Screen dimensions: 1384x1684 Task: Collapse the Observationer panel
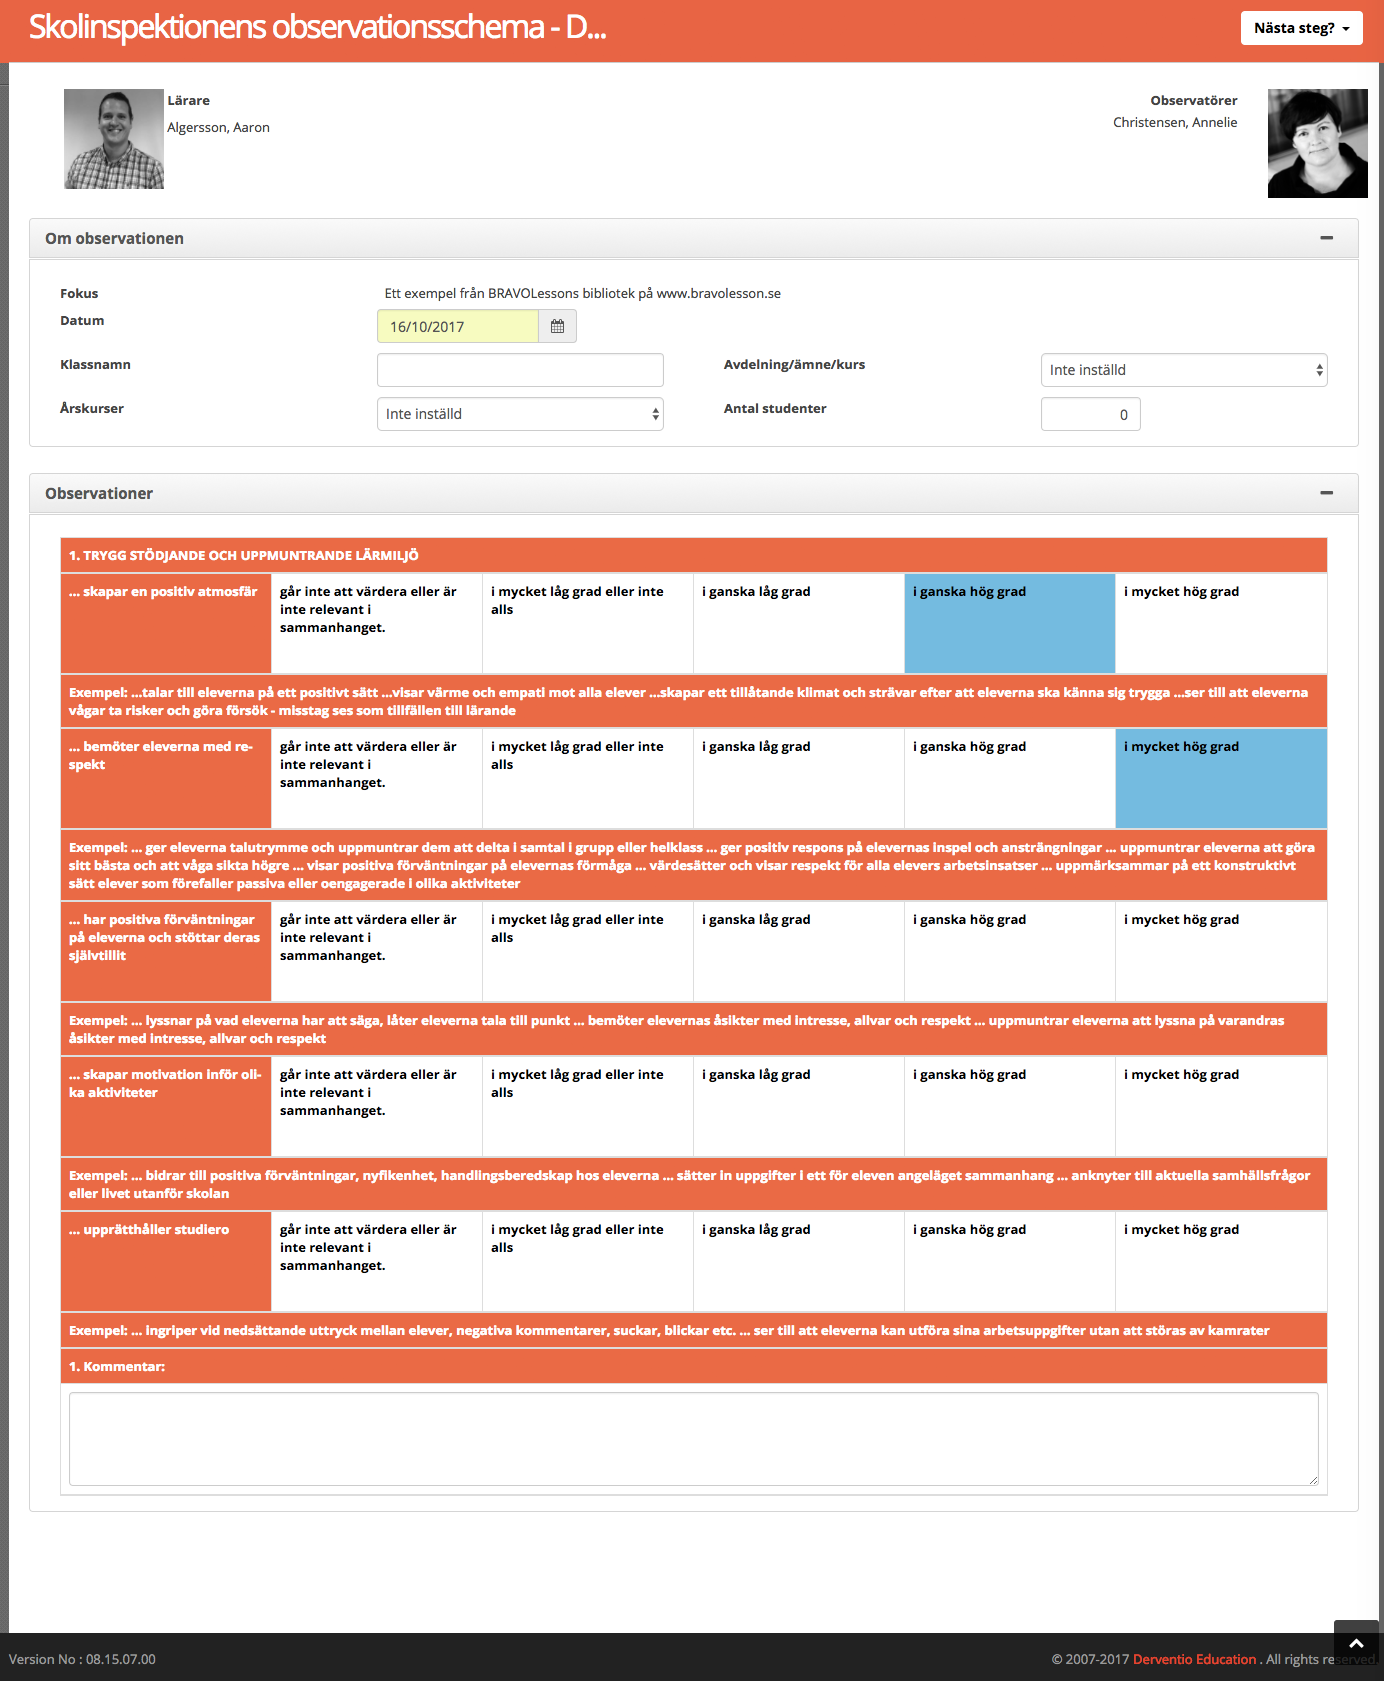coord(1326,493)
